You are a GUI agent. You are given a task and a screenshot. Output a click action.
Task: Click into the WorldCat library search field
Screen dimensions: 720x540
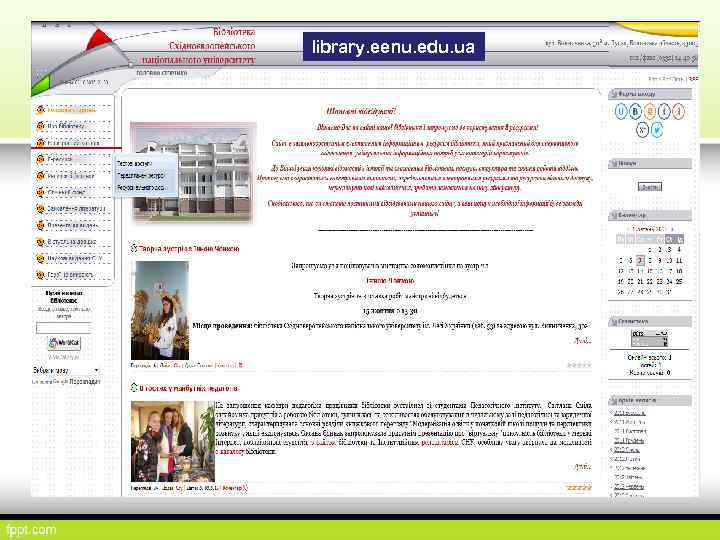[63, 328]
